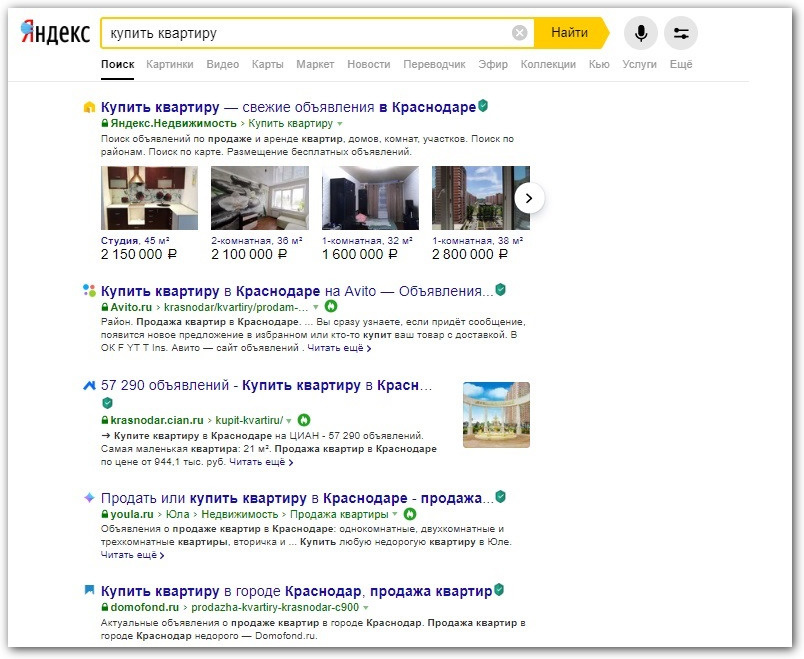This screenshot has height=659, width=804.
Task: Open the Карты tab
Action: click(x=268, y=64)
